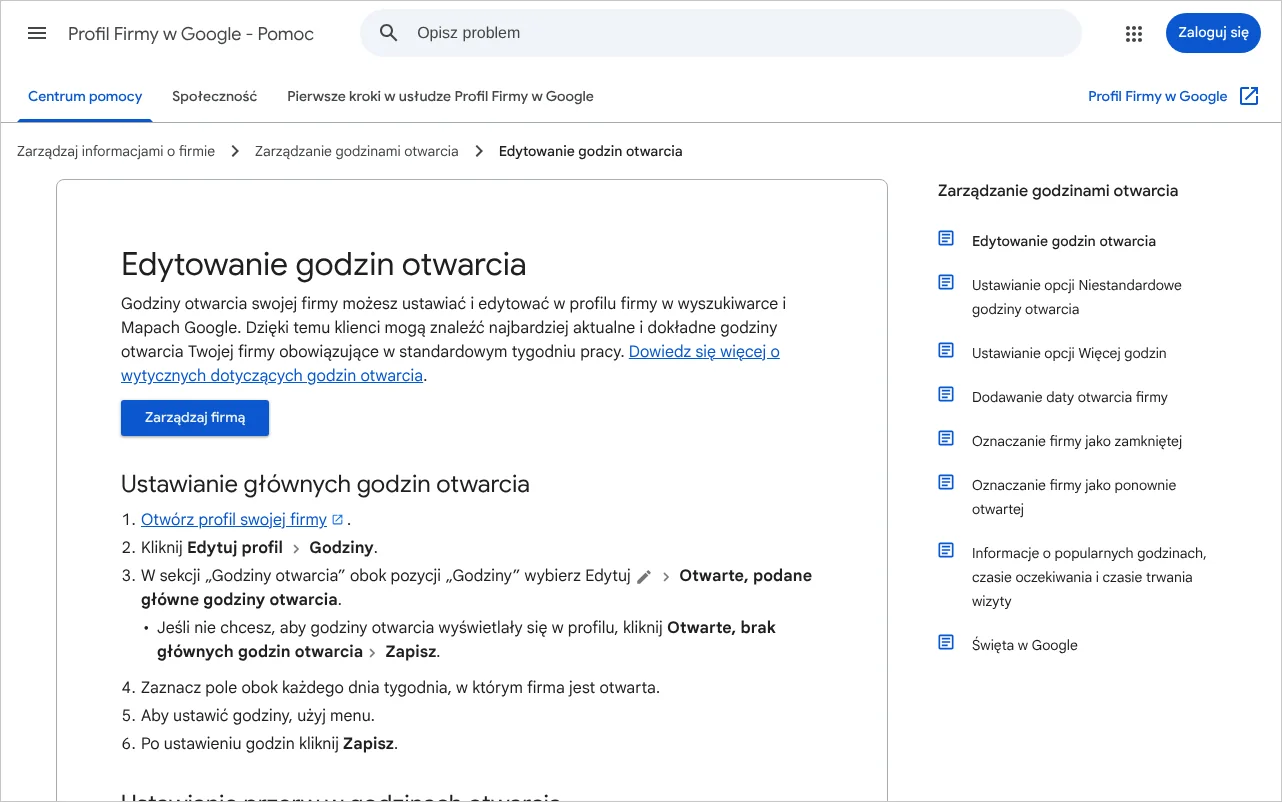The image size is (1282, 802).
Task: Click the article icon beside Ustawianie opcji Niestandardowe
Action: (x=946, y=282)
